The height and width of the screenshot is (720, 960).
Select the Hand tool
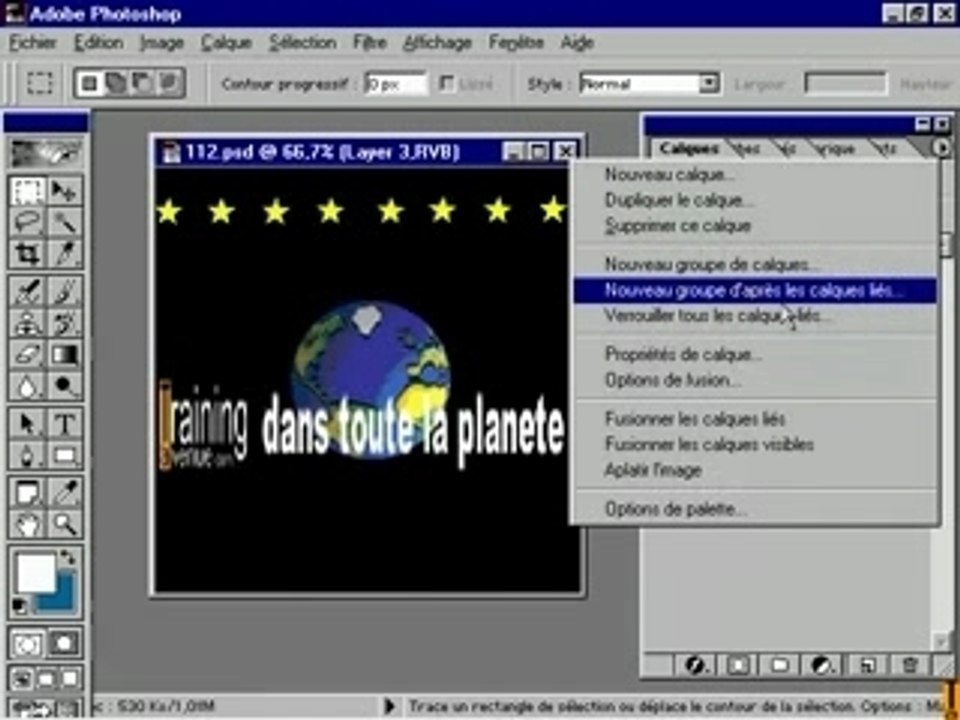tap(27, 524)
